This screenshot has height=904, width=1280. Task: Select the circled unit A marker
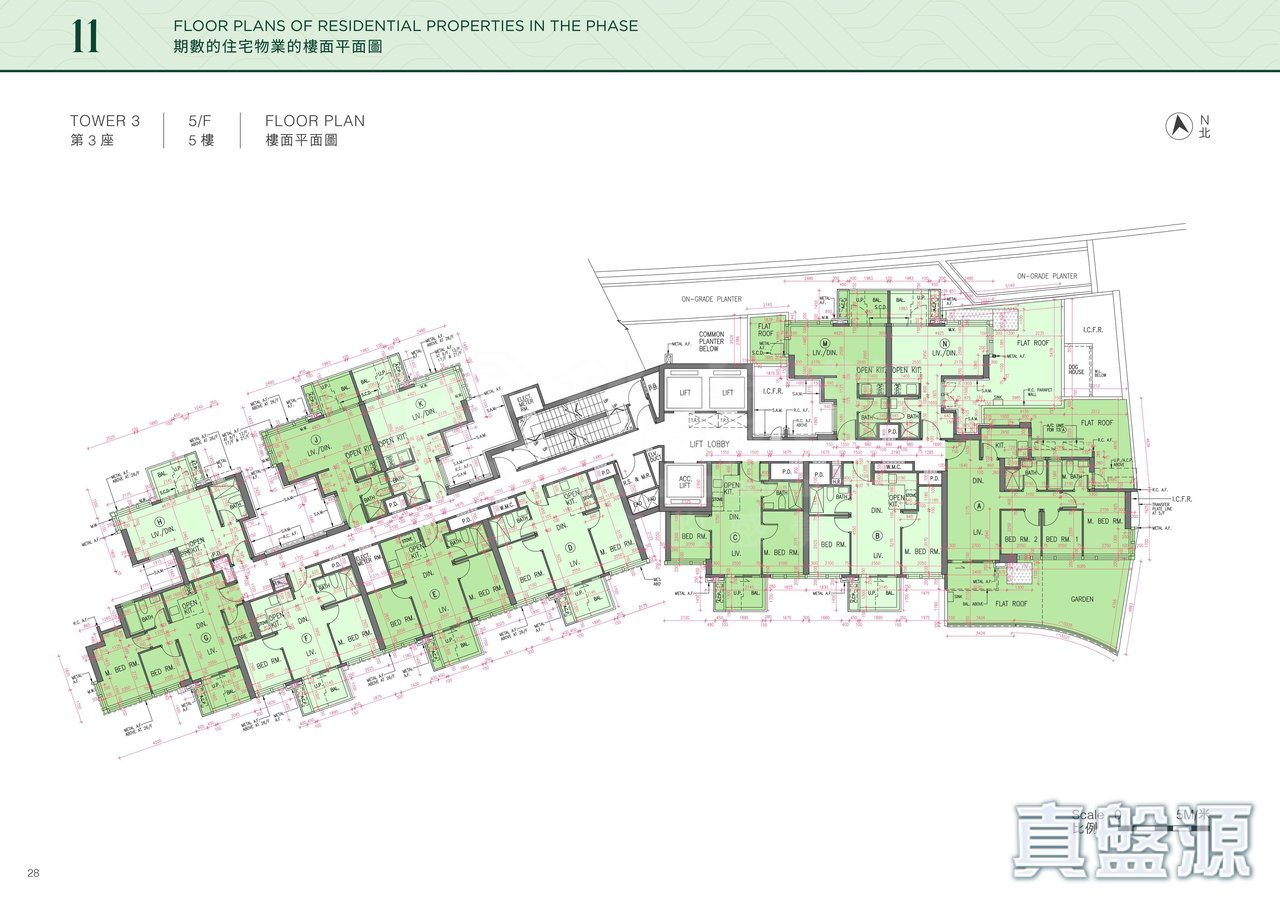tap(978, 507)
